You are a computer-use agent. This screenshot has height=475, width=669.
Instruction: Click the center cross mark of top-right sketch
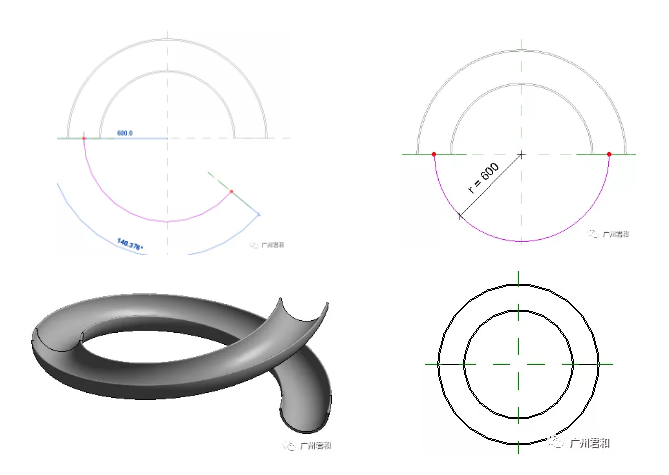click(x=521, y=154)
